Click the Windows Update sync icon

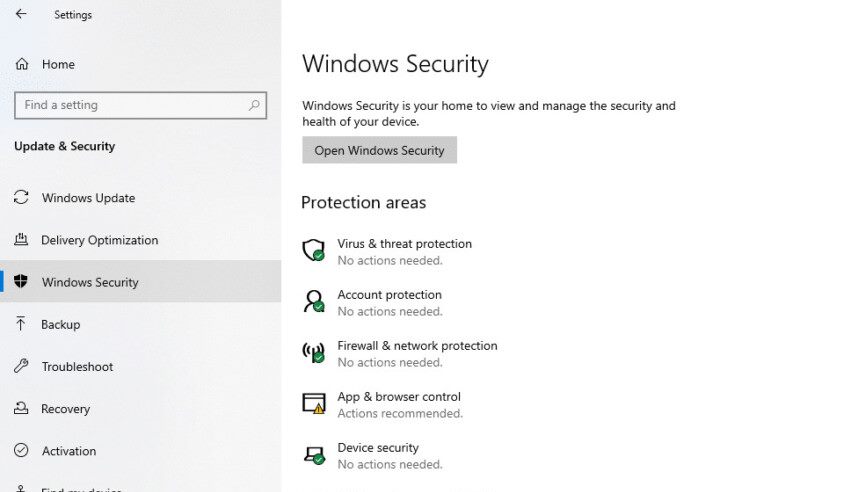[x=21, y=197]
